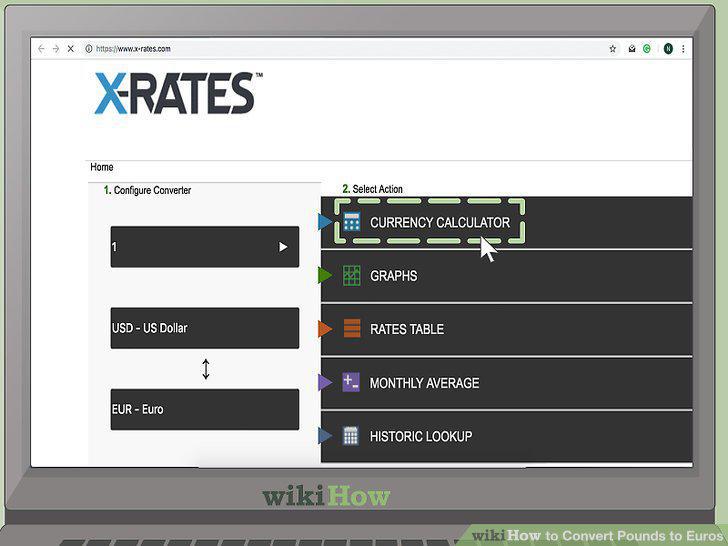
Task: Click the "2. Select Action" heading
Action: pos(372,189)
